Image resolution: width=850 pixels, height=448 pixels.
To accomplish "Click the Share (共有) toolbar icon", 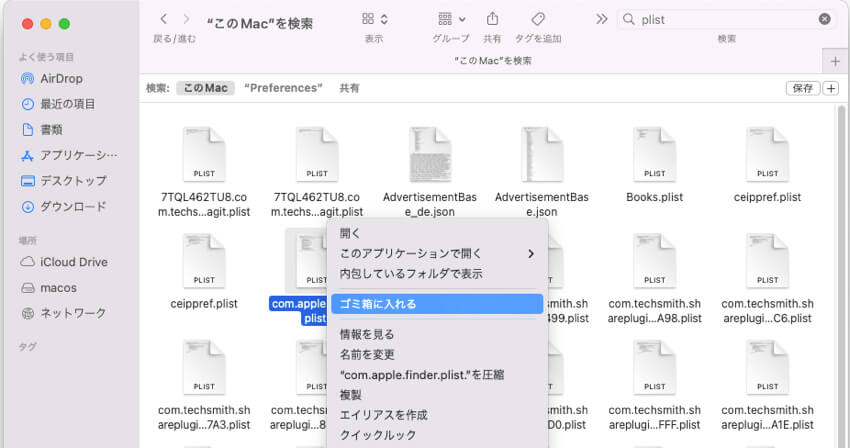I will [x=492, y=19].
